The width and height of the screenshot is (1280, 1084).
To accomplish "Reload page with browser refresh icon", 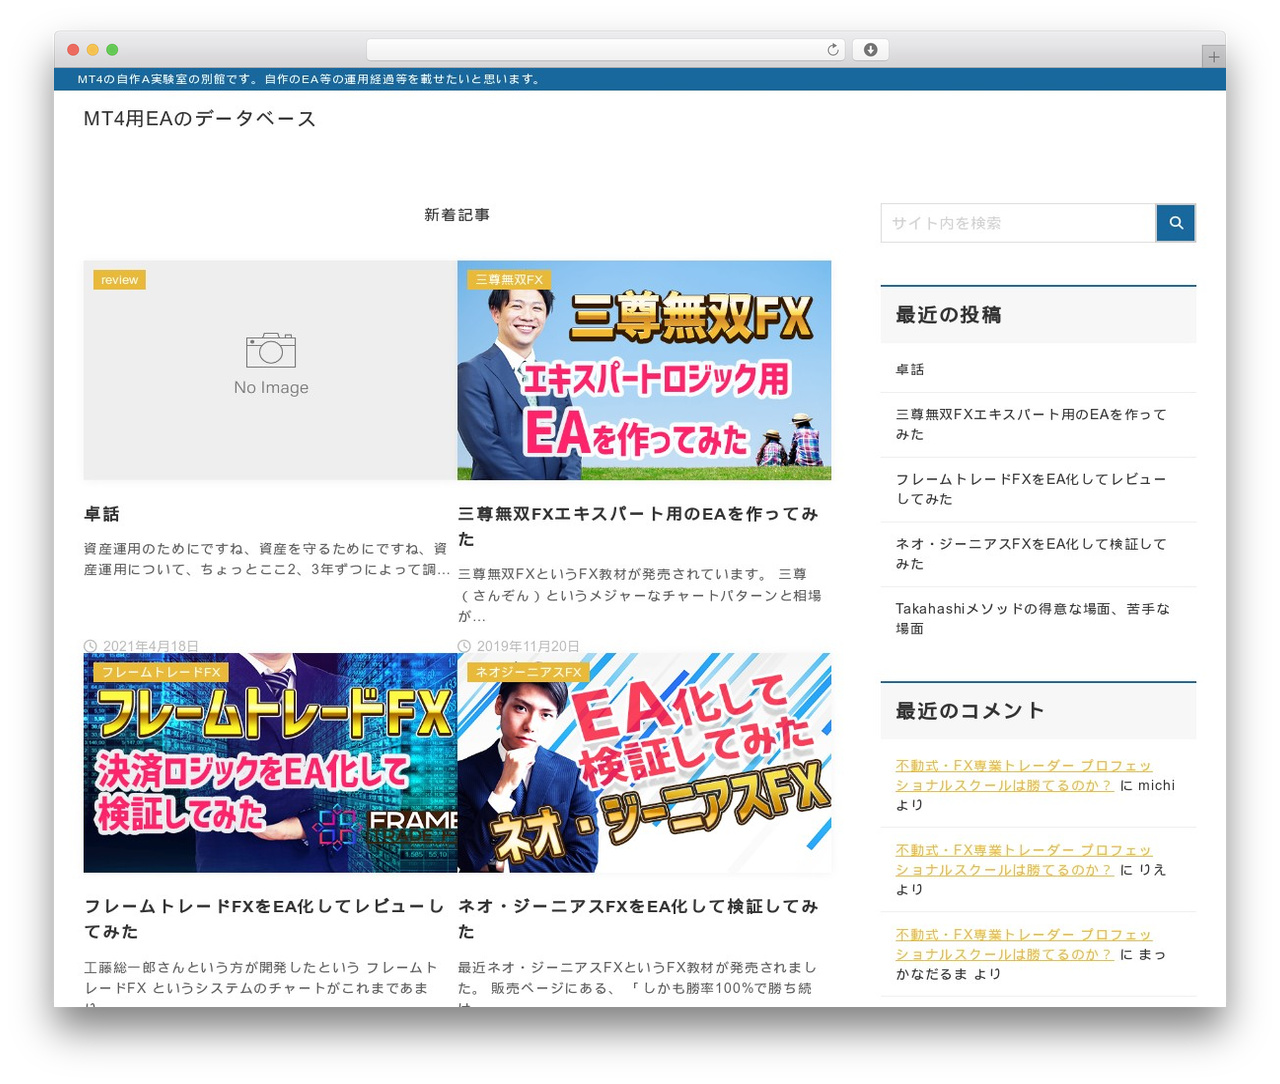I will click(833, 50).
